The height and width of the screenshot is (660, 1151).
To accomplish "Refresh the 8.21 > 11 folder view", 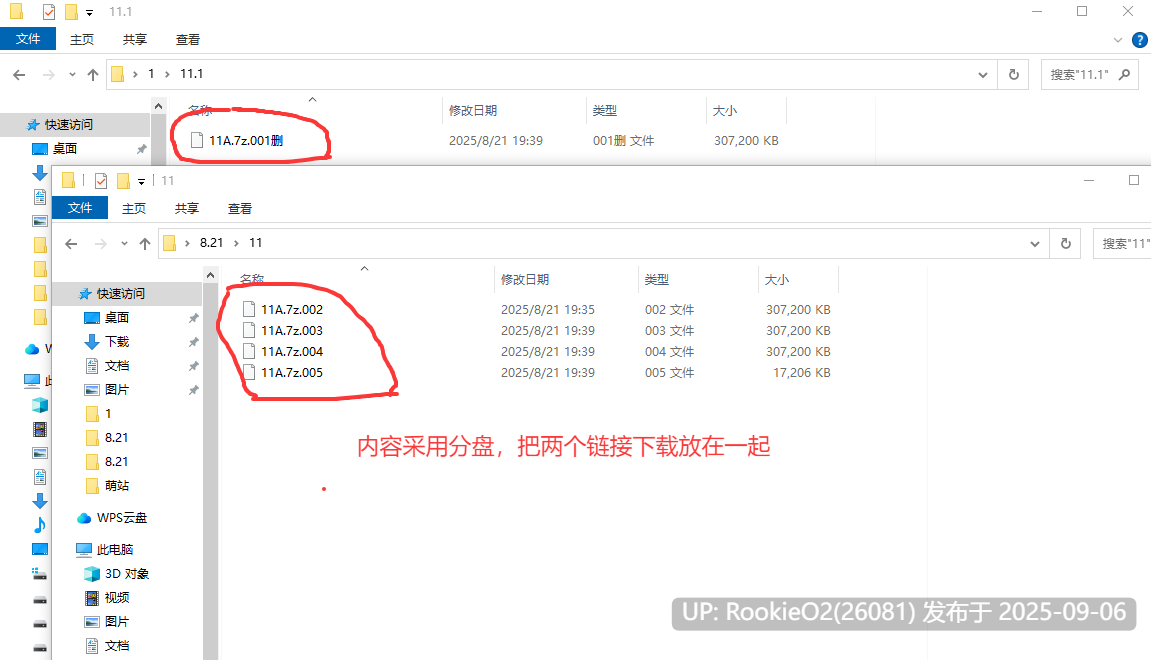I will (1065, 244).
